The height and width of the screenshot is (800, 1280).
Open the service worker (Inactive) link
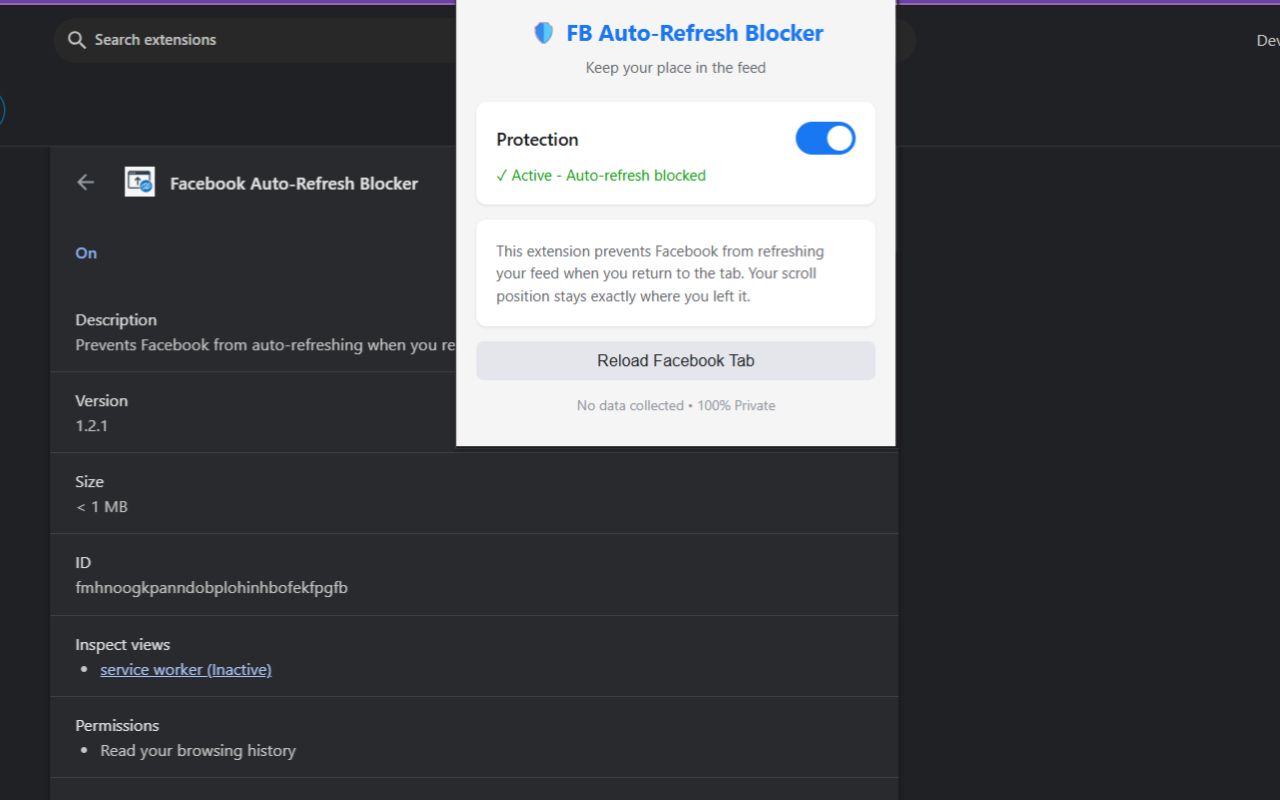click(x=186, y=670)
